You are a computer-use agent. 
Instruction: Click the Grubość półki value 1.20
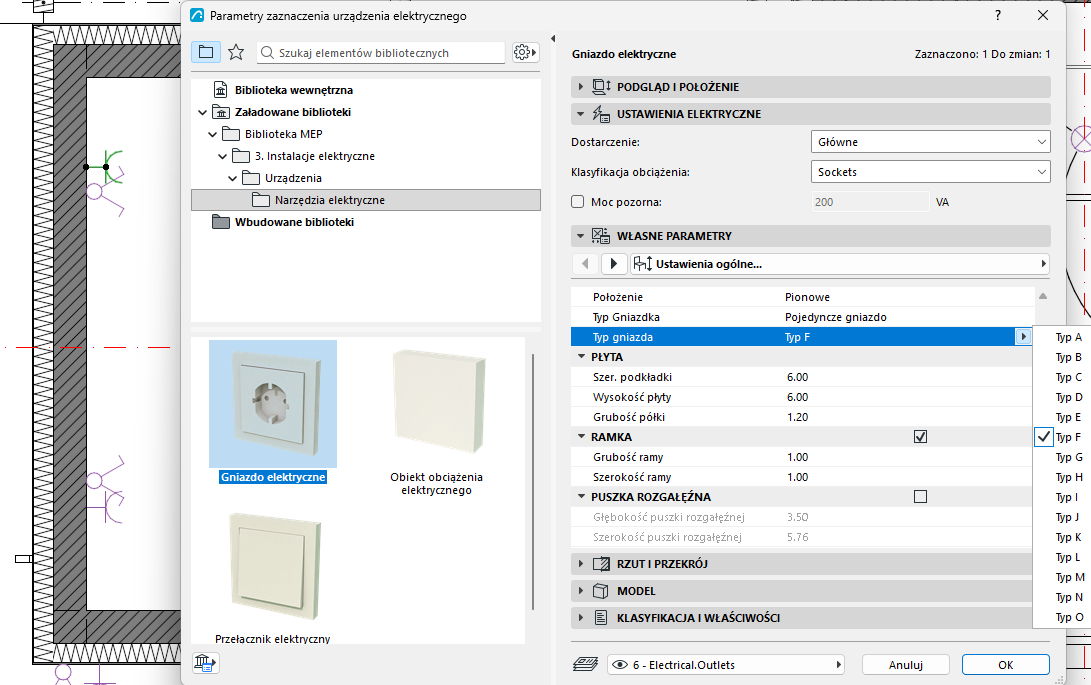(797, 417)
